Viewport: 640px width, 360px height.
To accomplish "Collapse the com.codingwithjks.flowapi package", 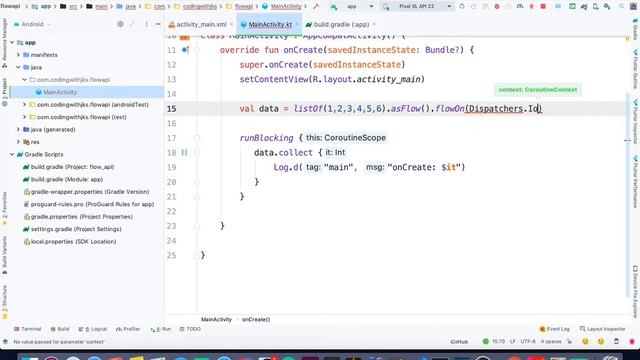I will (x=24, y=80).
